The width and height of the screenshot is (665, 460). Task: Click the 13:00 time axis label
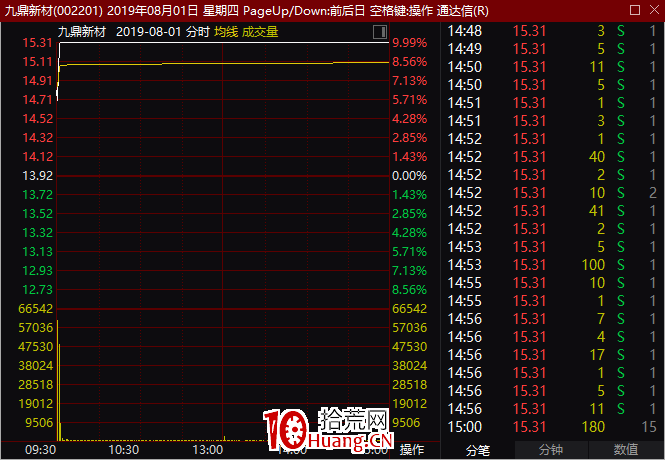207,450
